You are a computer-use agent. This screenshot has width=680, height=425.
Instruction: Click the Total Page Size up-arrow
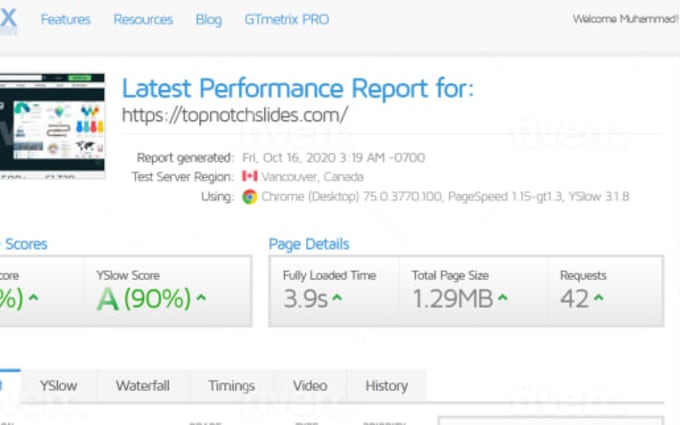coord(502,298)
